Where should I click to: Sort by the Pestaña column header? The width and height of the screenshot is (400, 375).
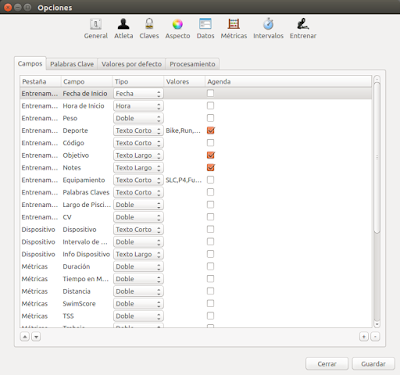pyautogui.click(x=40, y=81)
